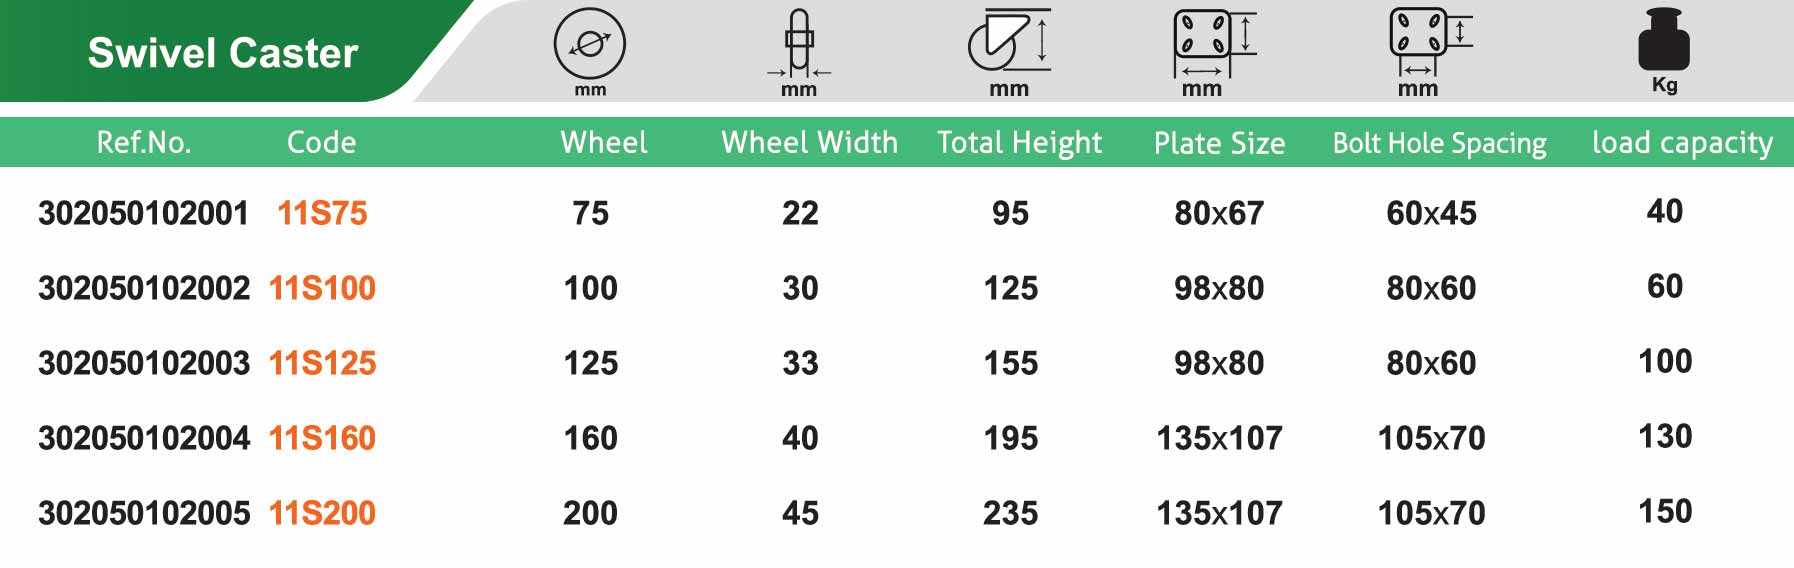Open product code 11S100
Image resolution: width=1794 pixels, height=568 pixels.
click(x=322, y=288)
